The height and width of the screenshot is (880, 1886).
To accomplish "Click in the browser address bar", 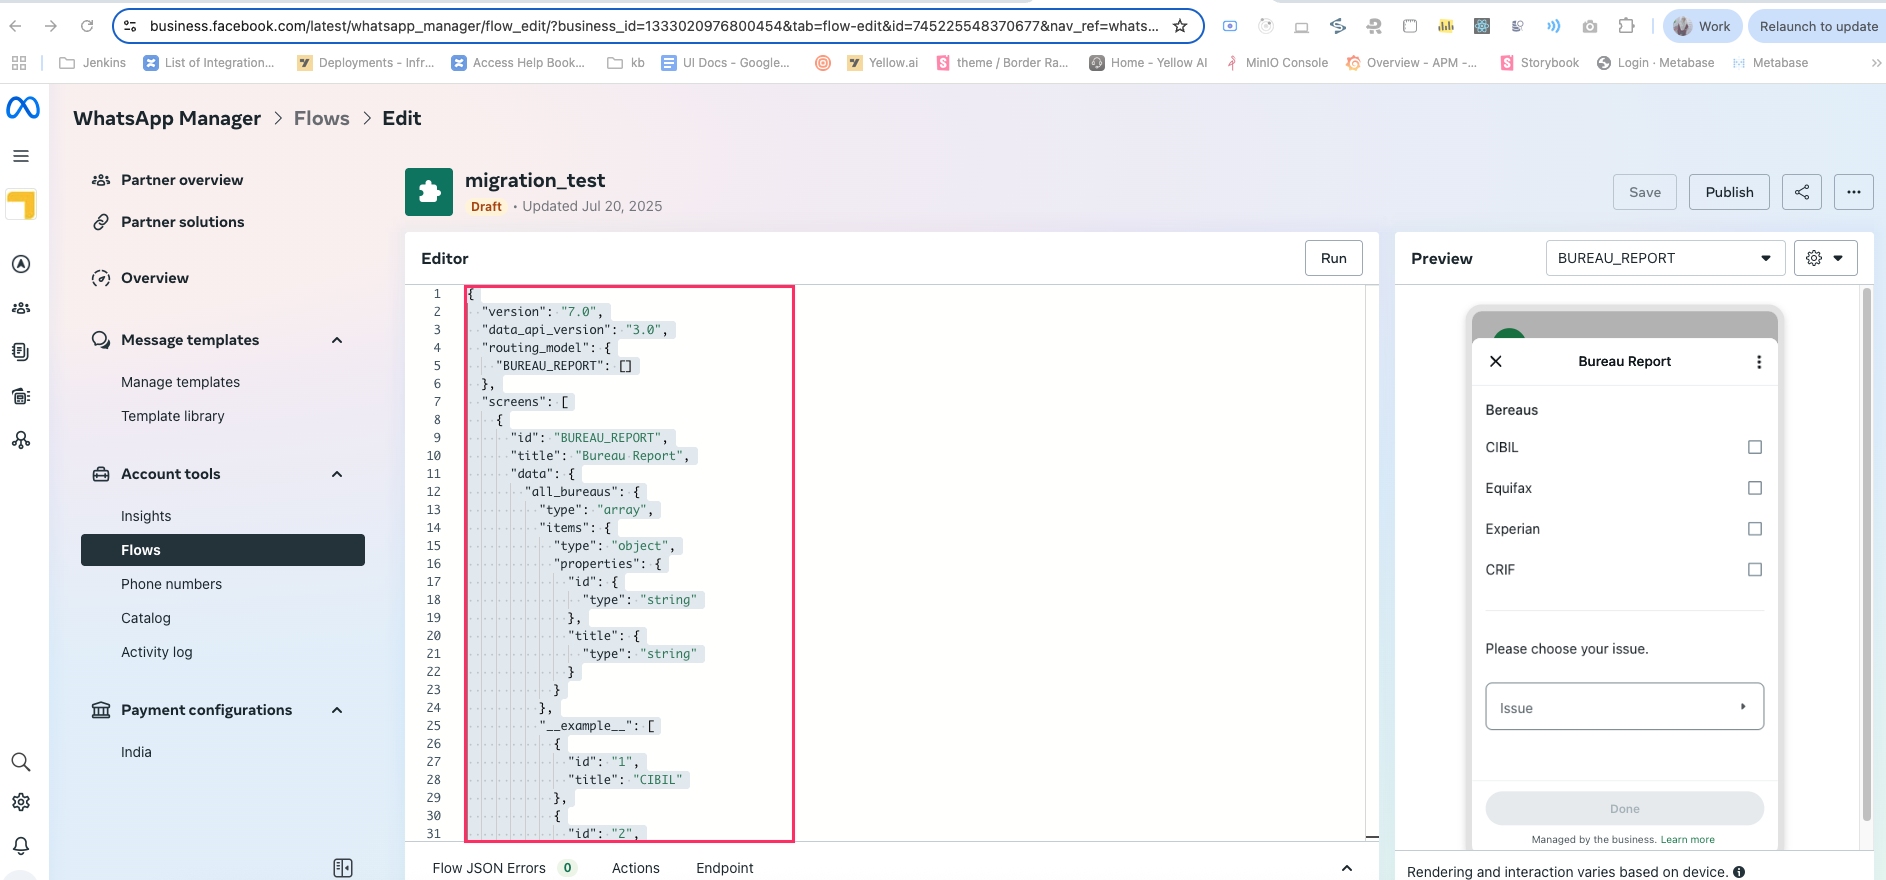I will tap(654, 26).
